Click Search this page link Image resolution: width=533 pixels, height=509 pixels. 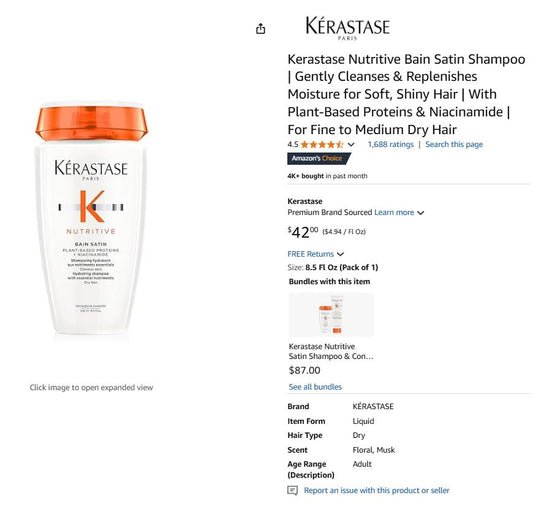(x=454, y=144)
